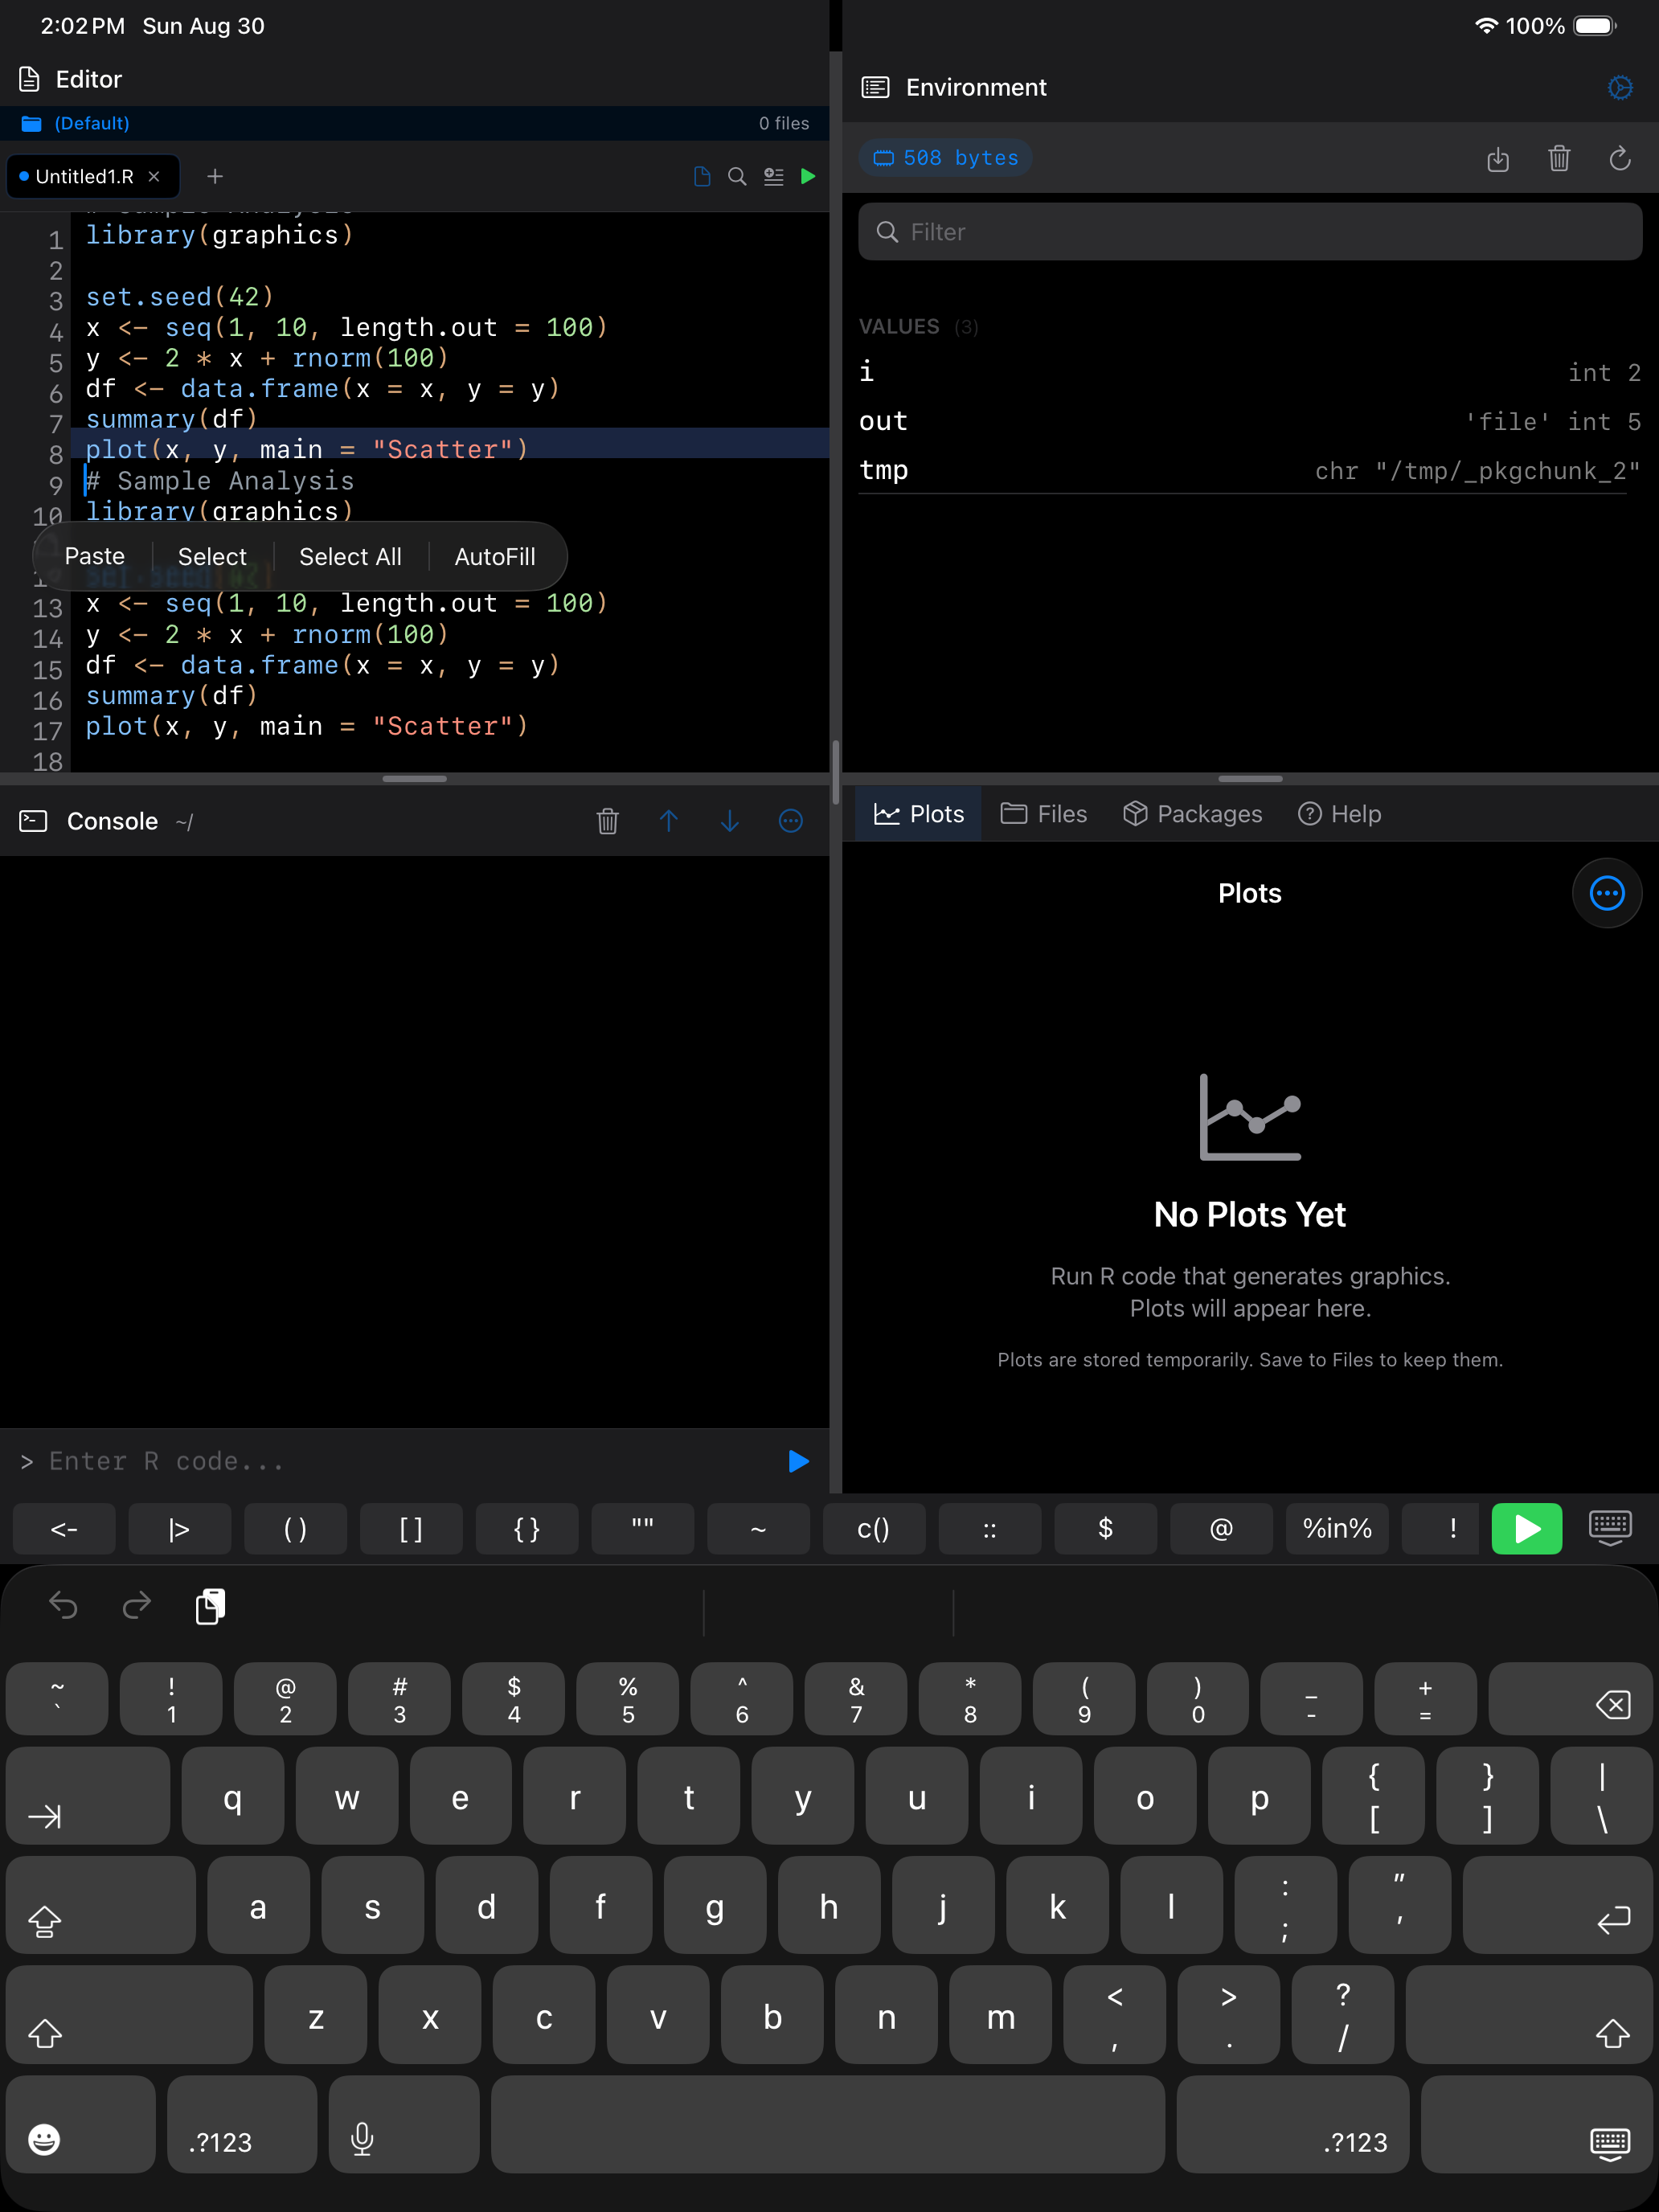Screen dimensions: 1659x2212
Task: Click the new file document icon in editor toolbar
Action: (702, 176)
